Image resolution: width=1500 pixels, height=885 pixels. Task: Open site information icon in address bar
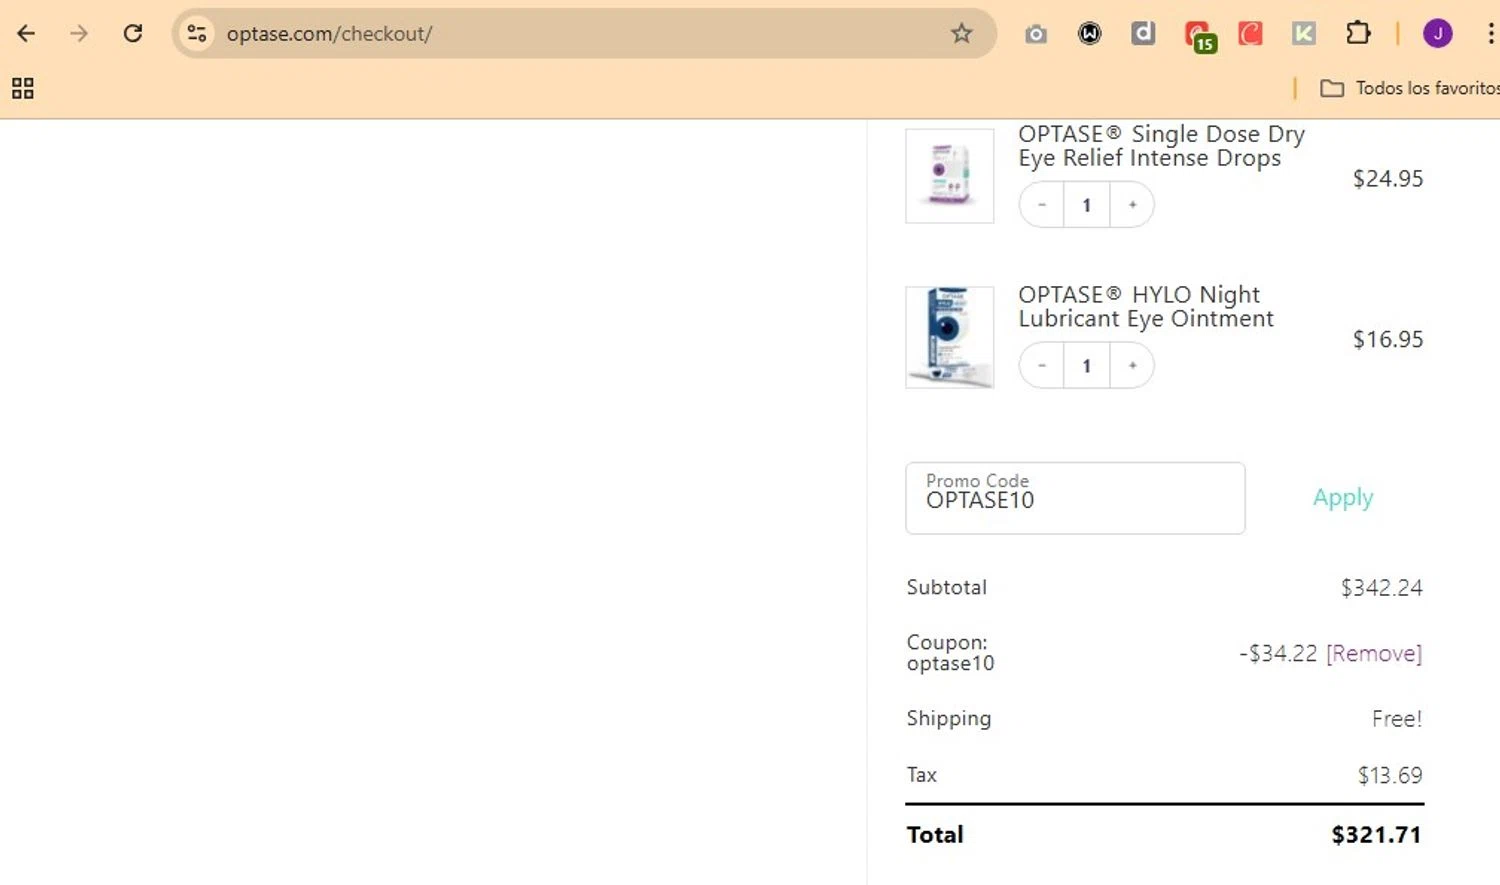[x=197, y=33]
